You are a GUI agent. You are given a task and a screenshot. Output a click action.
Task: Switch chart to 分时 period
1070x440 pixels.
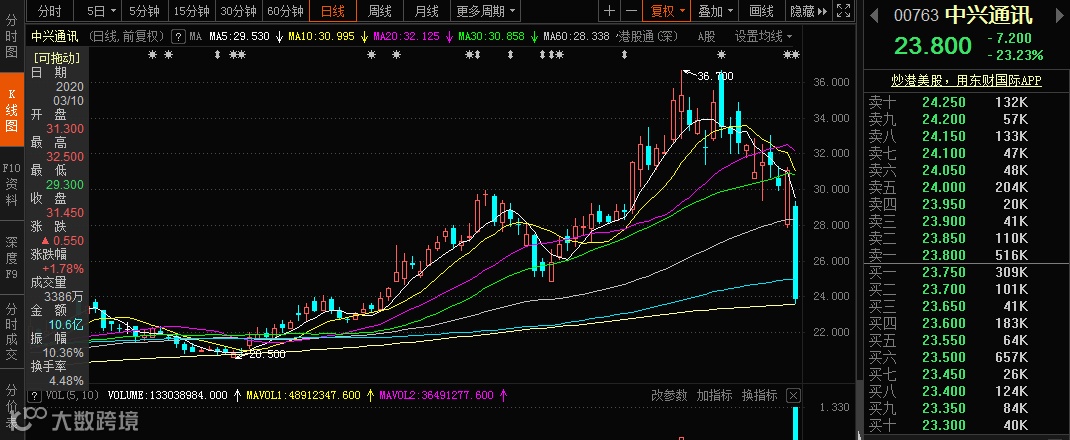click(49, 11)
